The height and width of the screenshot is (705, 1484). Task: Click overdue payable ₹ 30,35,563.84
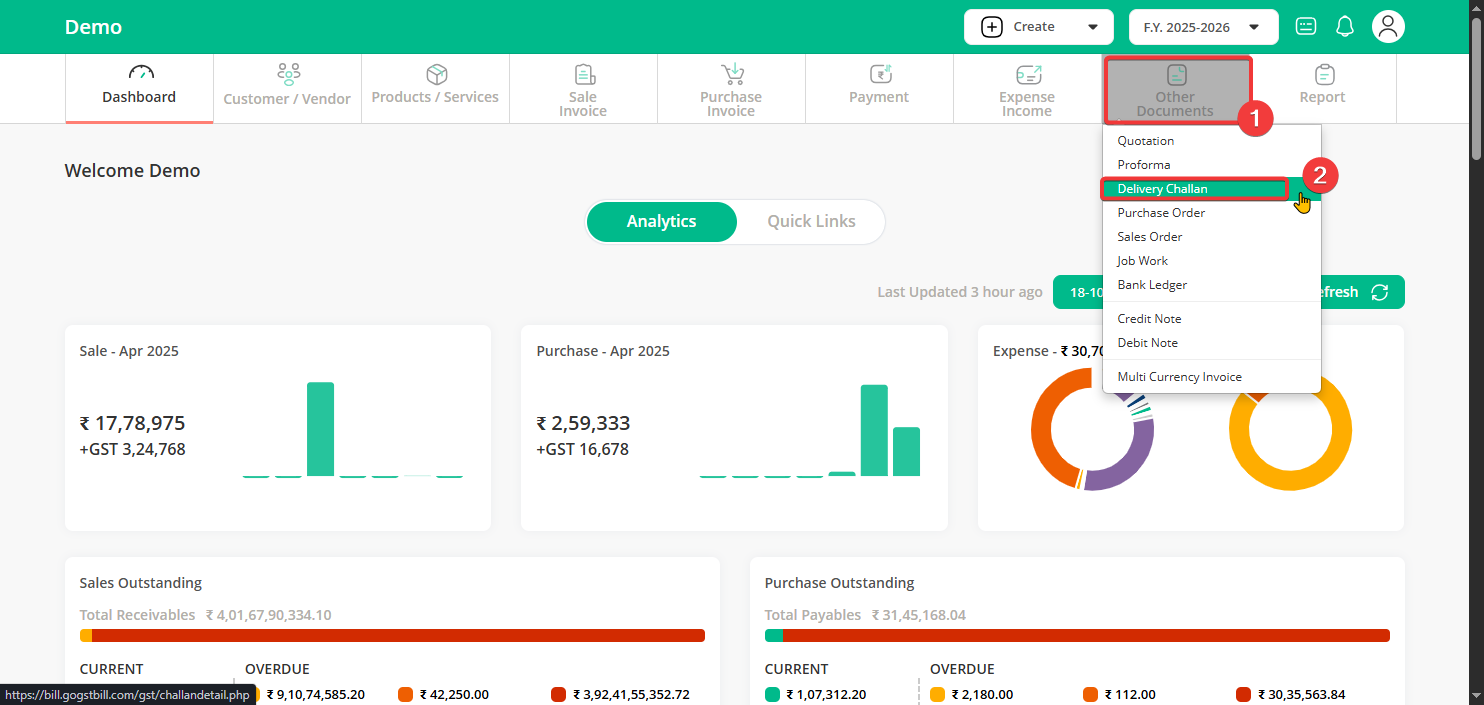(x=1301, y=694)
